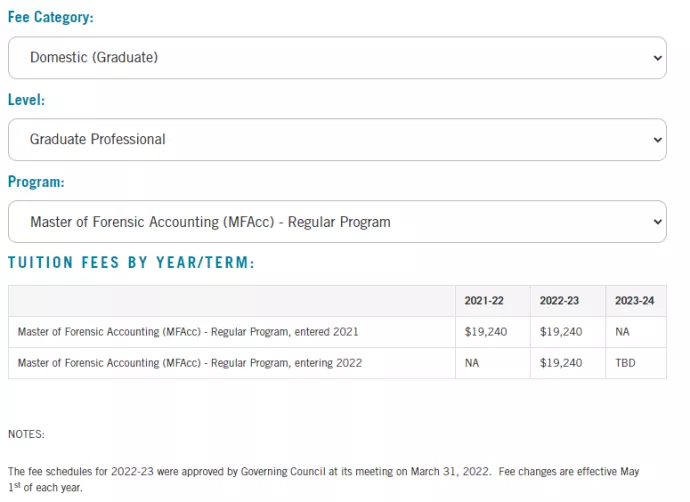Click the 2021-22 column header
This screenshot has height=502, width=690.
484,300
